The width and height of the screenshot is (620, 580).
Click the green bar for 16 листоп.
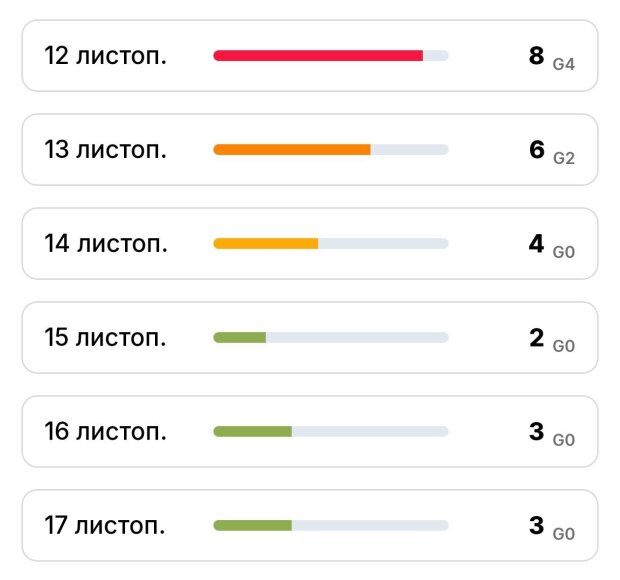(253, 431)
